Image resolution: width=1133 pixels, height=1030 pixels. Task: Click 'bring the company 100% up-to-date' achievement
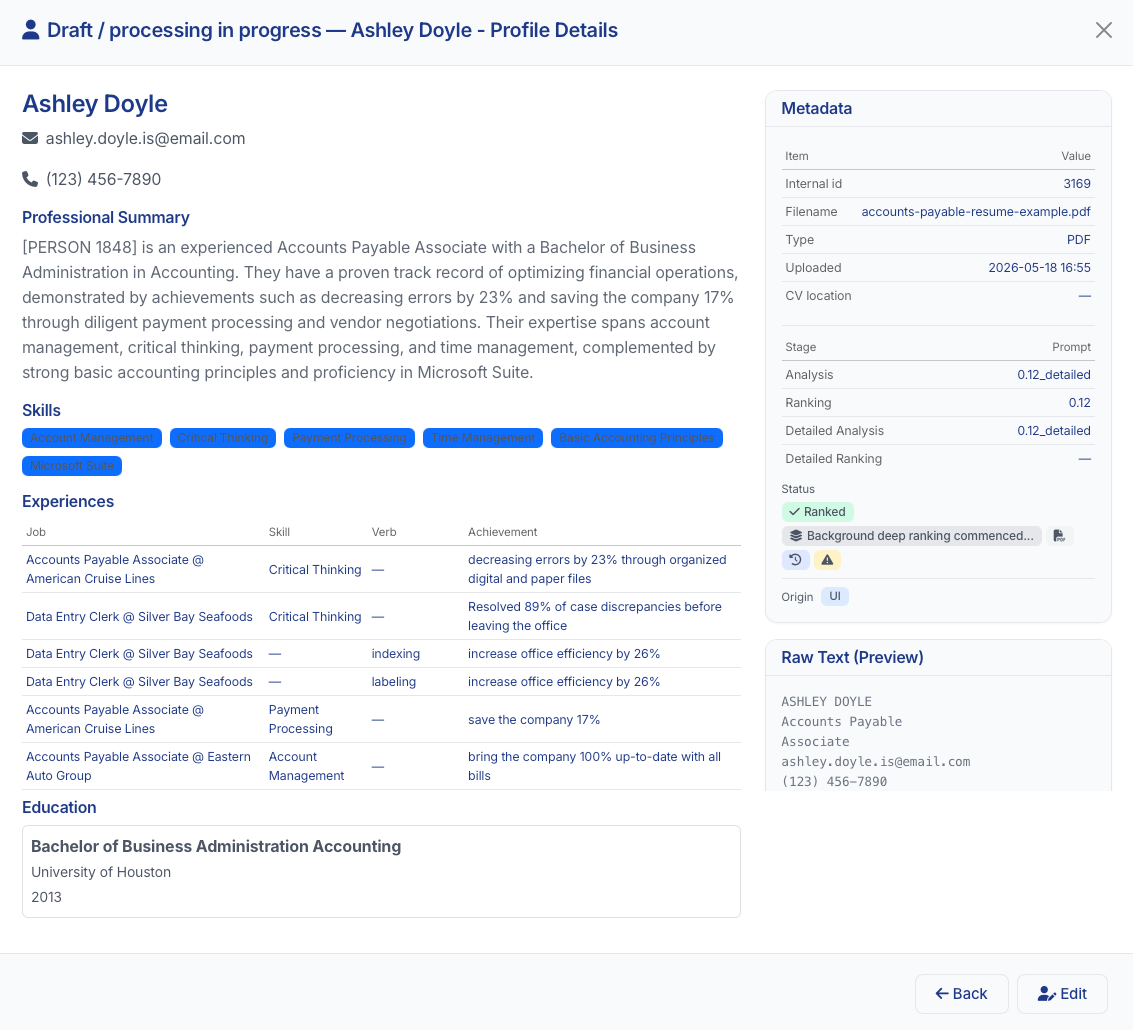point(594,766)
